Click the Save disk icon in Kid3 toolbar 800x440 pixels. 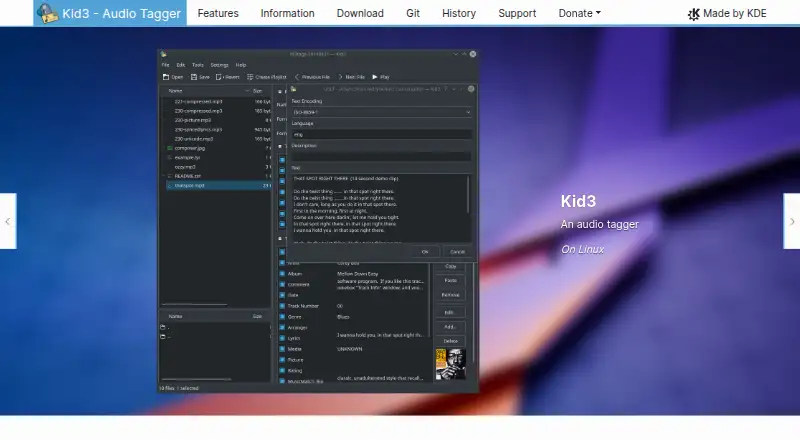coord(194,77)
